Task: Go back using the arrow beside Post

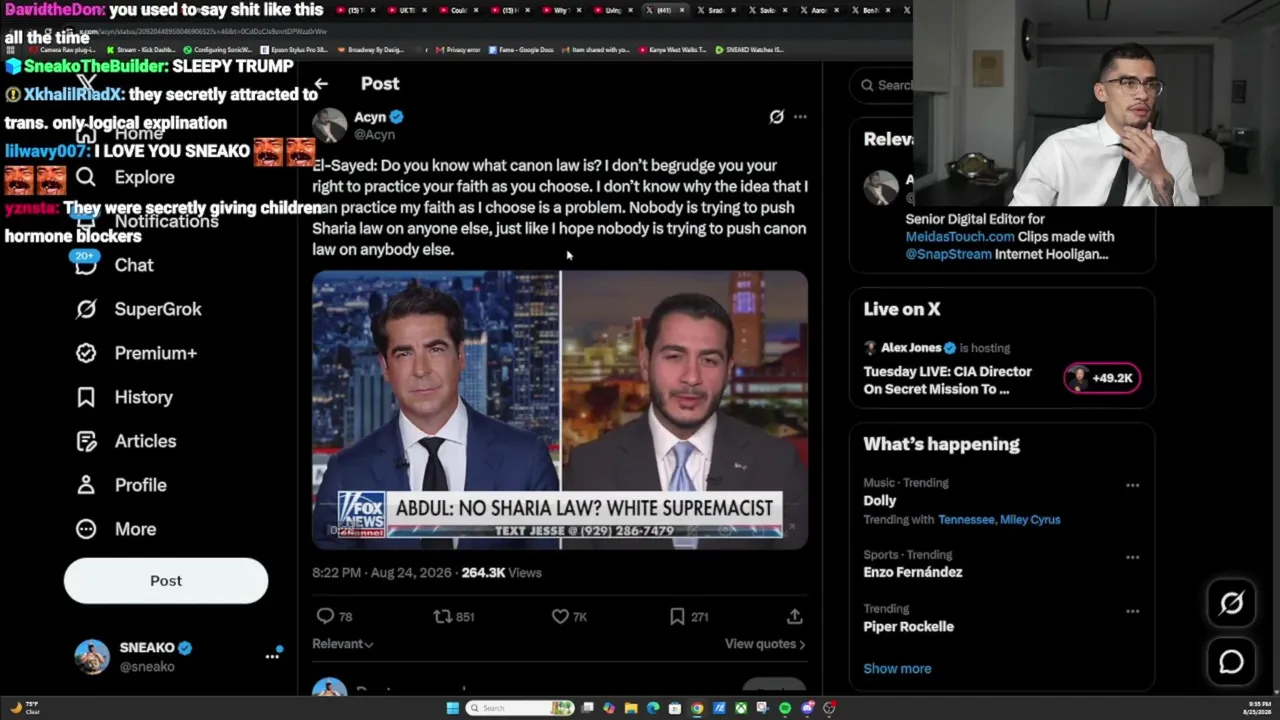Action: tap(321, 84)
